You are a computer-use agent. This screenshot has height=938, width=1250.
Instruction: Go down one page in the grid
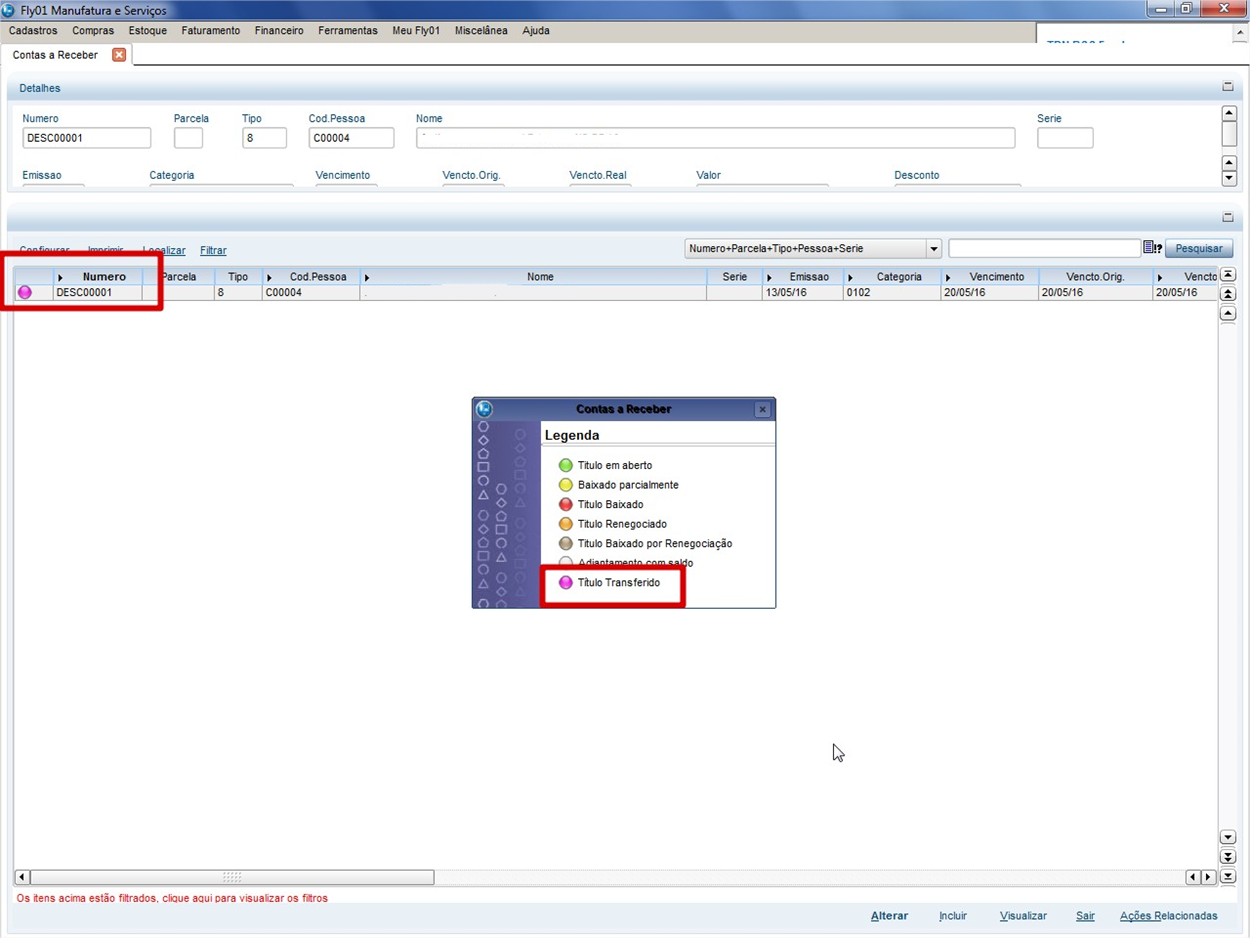click(1229, 857)
